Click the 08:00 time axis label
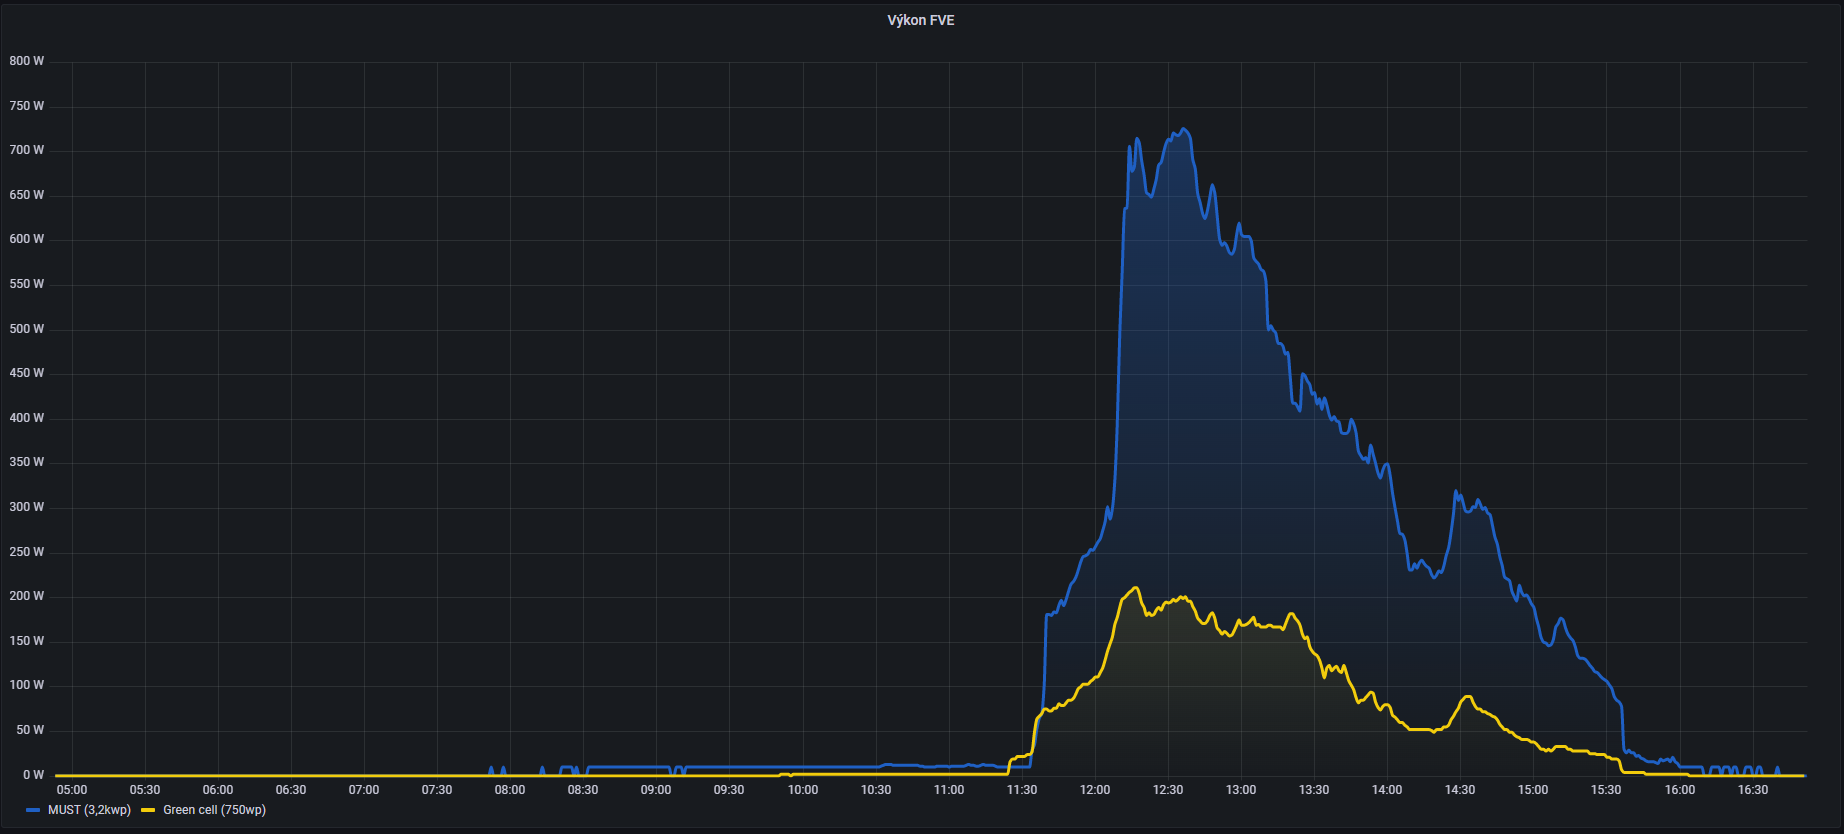Screen dimensions: 1844x834 pyautogui.click(x=510, y=790)
